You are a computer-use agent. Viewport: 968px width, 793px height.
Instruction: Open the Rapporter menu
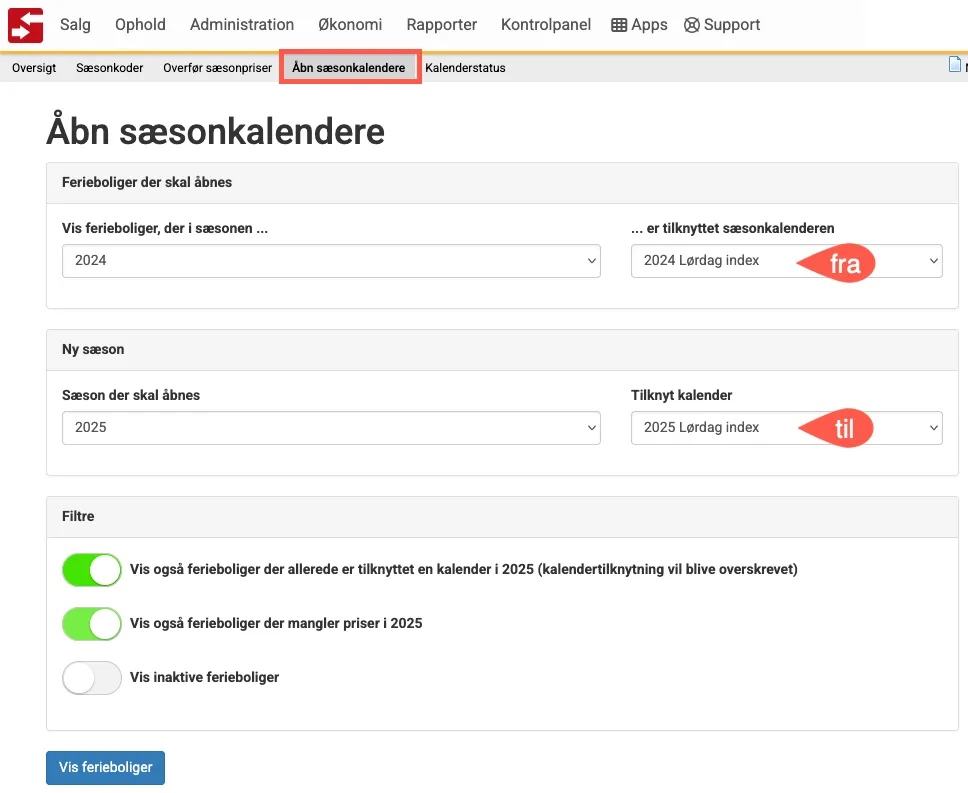pos(441,25)
